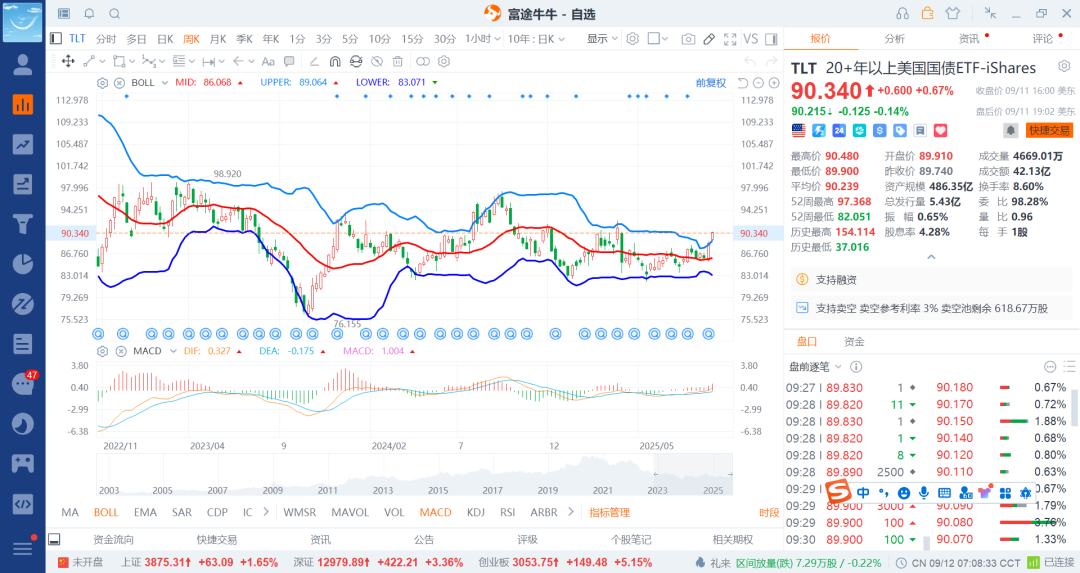This screenshot has width=1080, height=573.
Task: Switch to the 资金 tab
Action: [854, 342]
